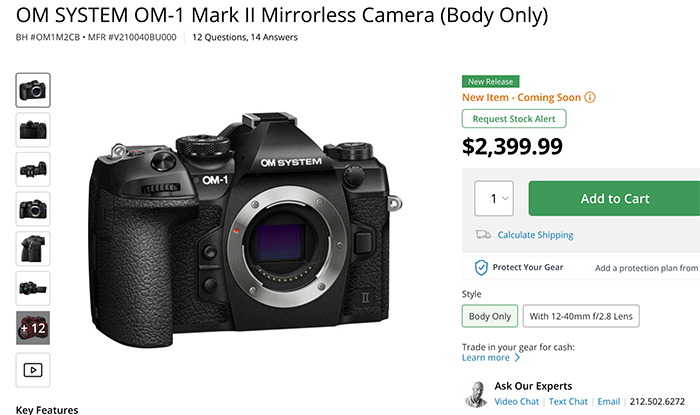700x415 pixels.
Task: Open the Calculate Shipping link
Action: tap(535, 235)
